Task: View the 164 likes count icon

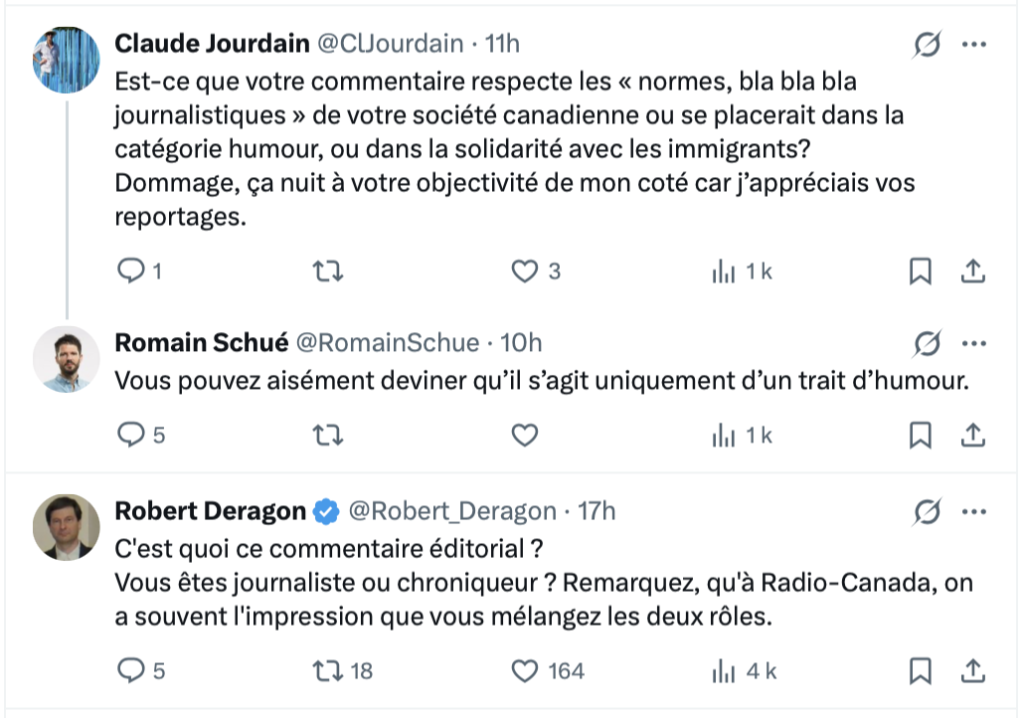Action: [x=524, y=672]
